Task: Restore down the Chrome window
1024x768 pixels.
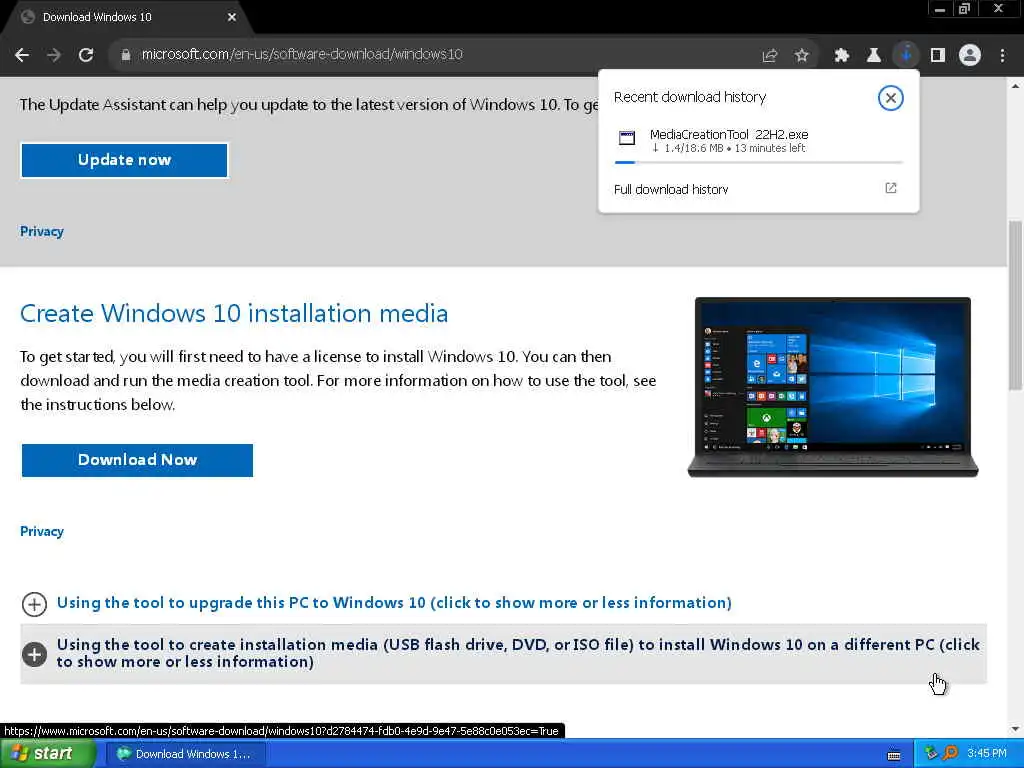Action: 964,9
